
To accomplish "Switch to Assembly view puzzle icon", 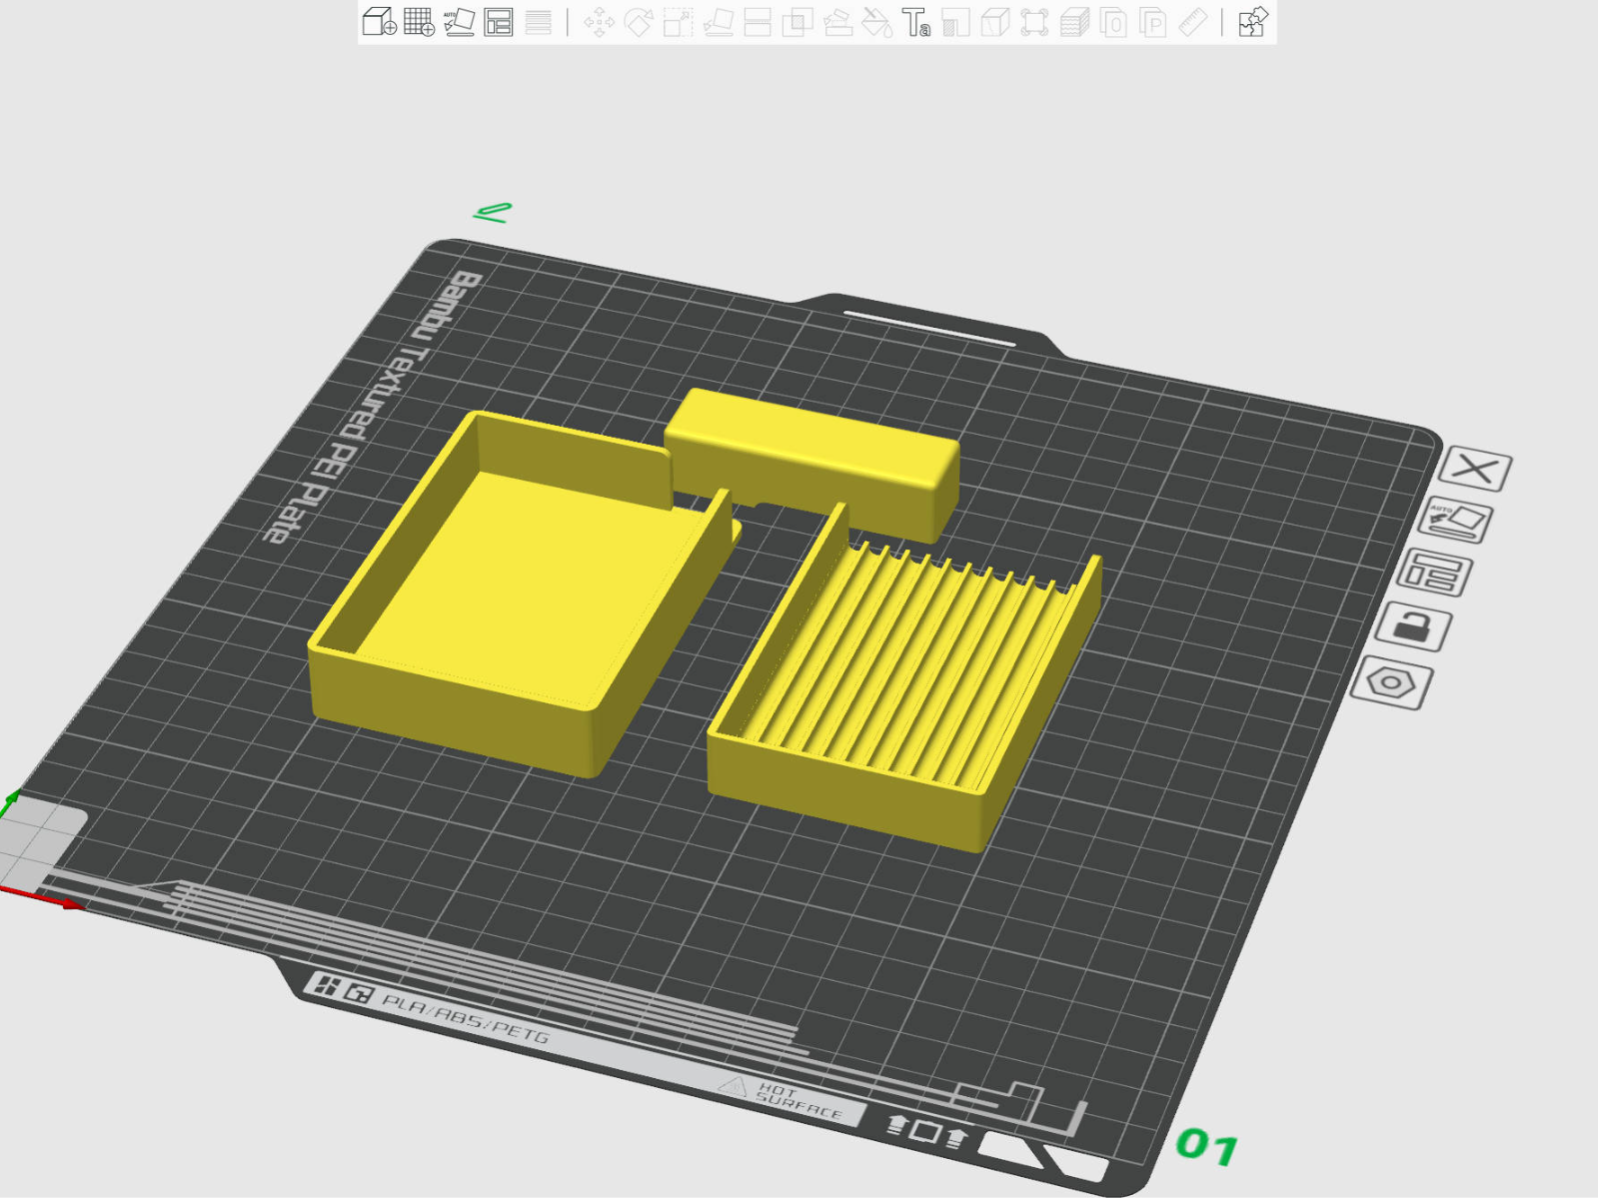I will click(1253, 22).
